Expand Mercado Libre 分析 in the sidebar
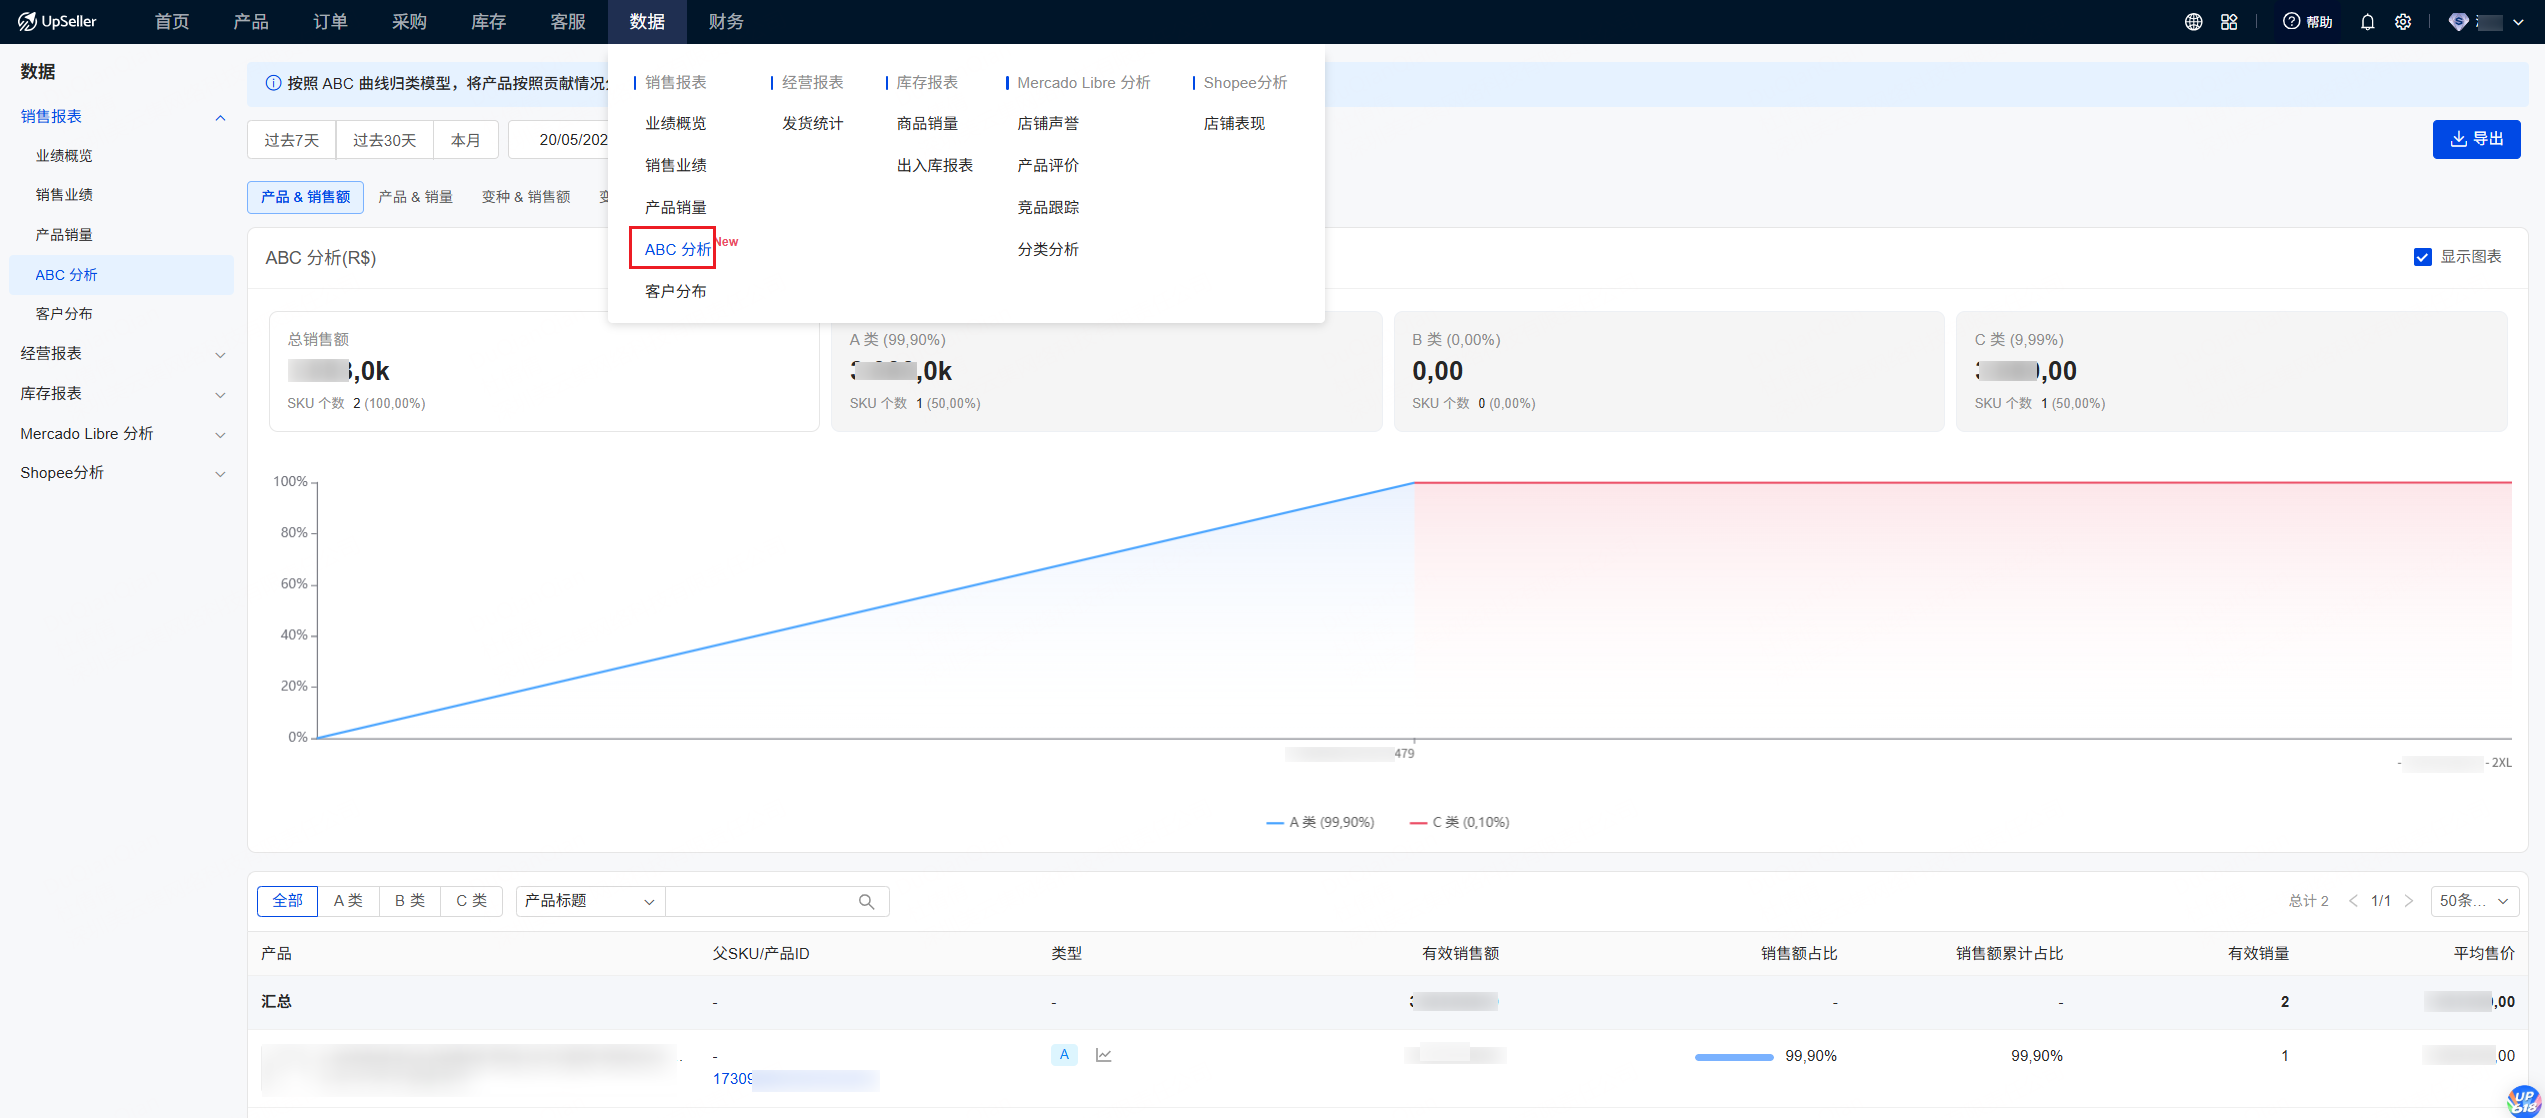2545x1118 pixels. [x=220, y=435]
